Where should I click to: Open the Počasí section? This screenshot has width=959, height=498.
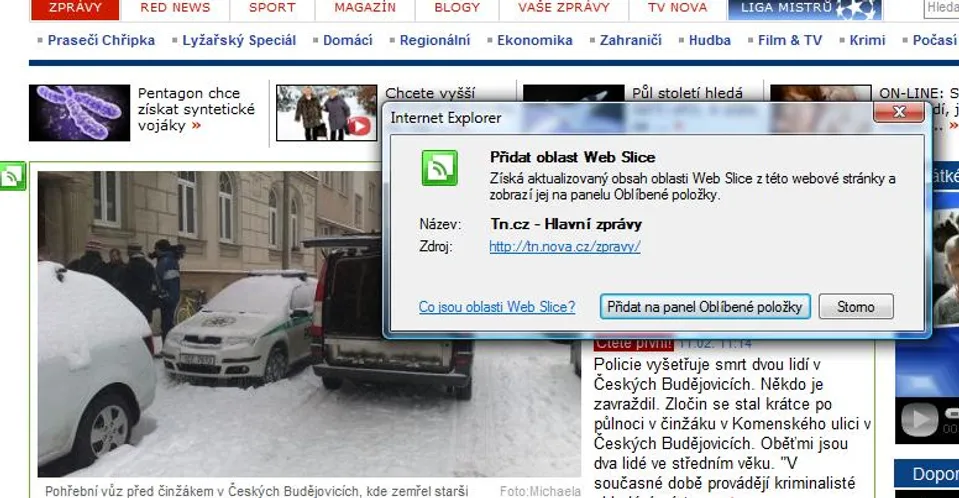pos(935,40)
